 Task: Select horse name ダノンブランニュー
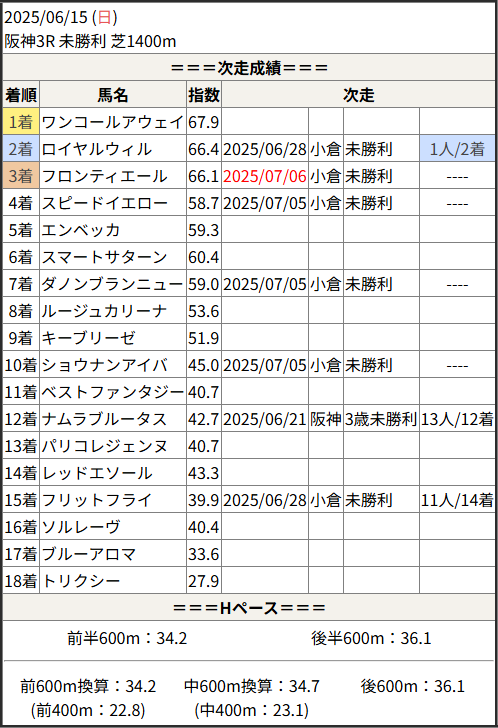click(113, 284)
